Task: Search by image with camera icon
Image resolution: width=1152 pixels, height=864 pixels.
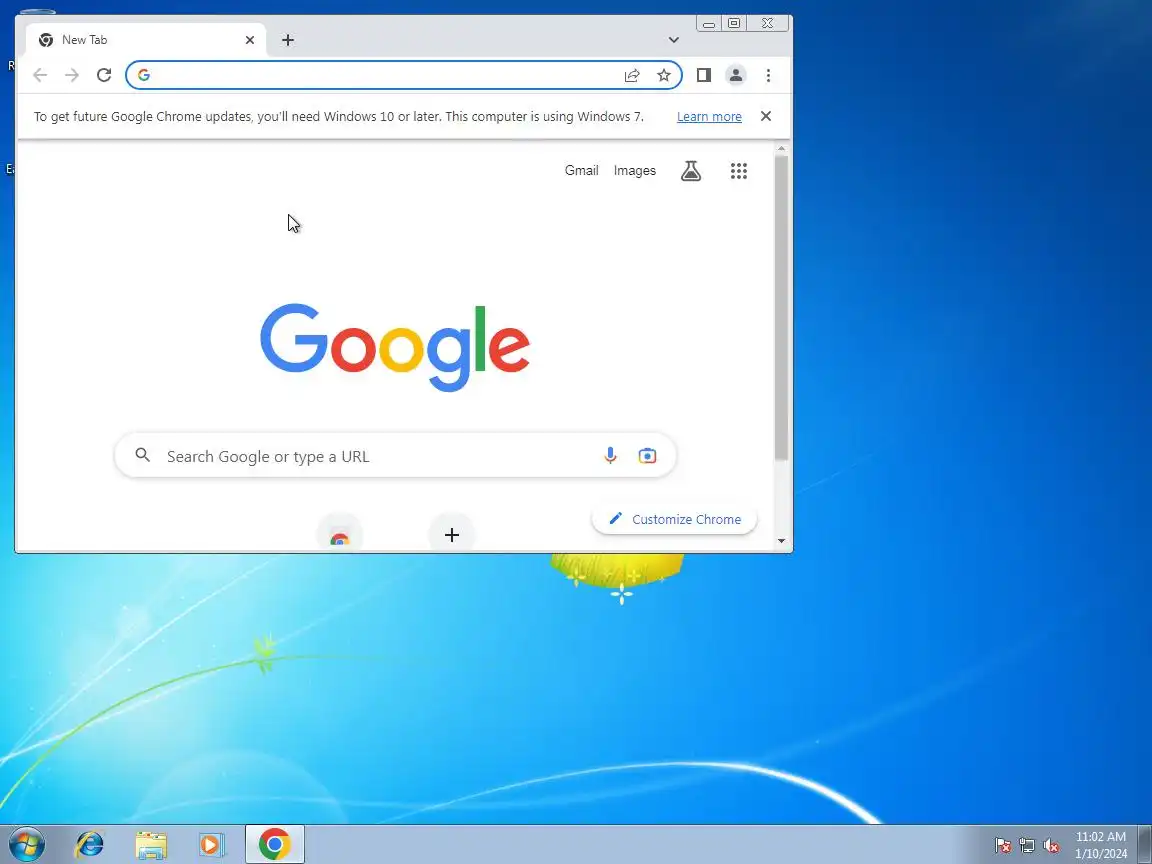Action: [647, 456]
